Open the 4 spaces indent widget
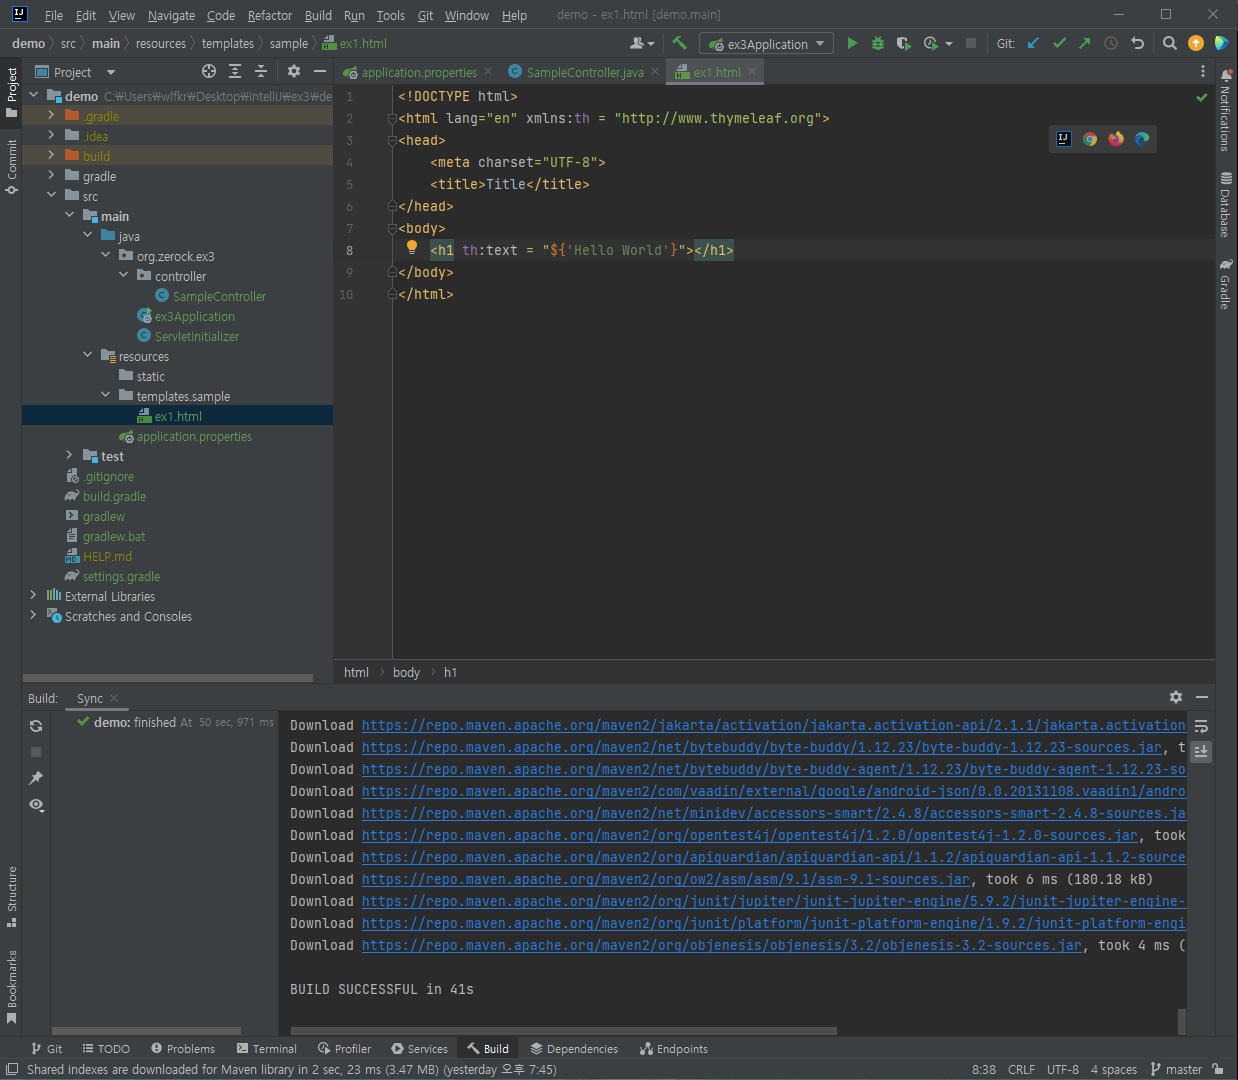 coord(1113,1069)
